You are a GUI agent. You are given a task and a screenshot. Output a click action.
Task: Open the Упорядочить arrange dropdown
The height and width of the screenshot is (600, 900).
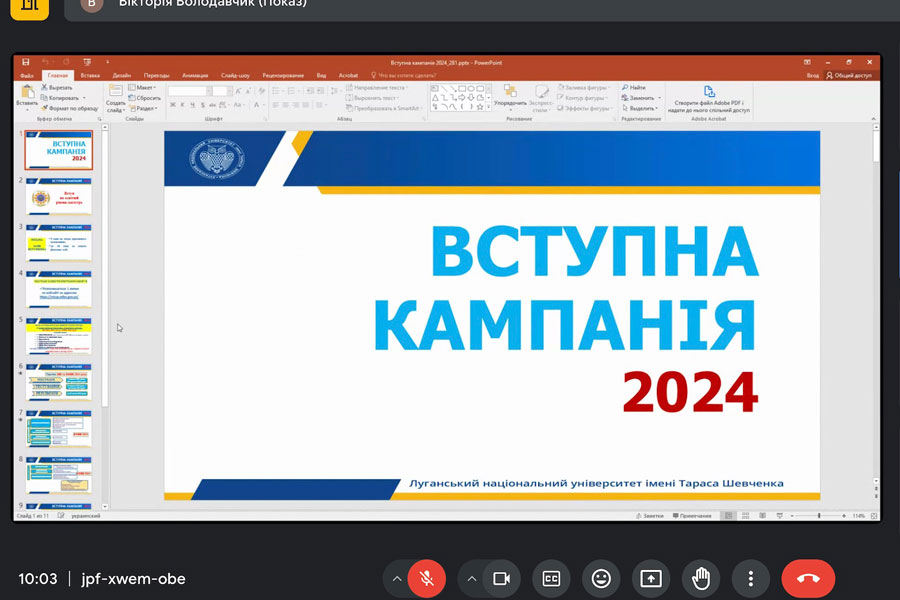(510, 98)
